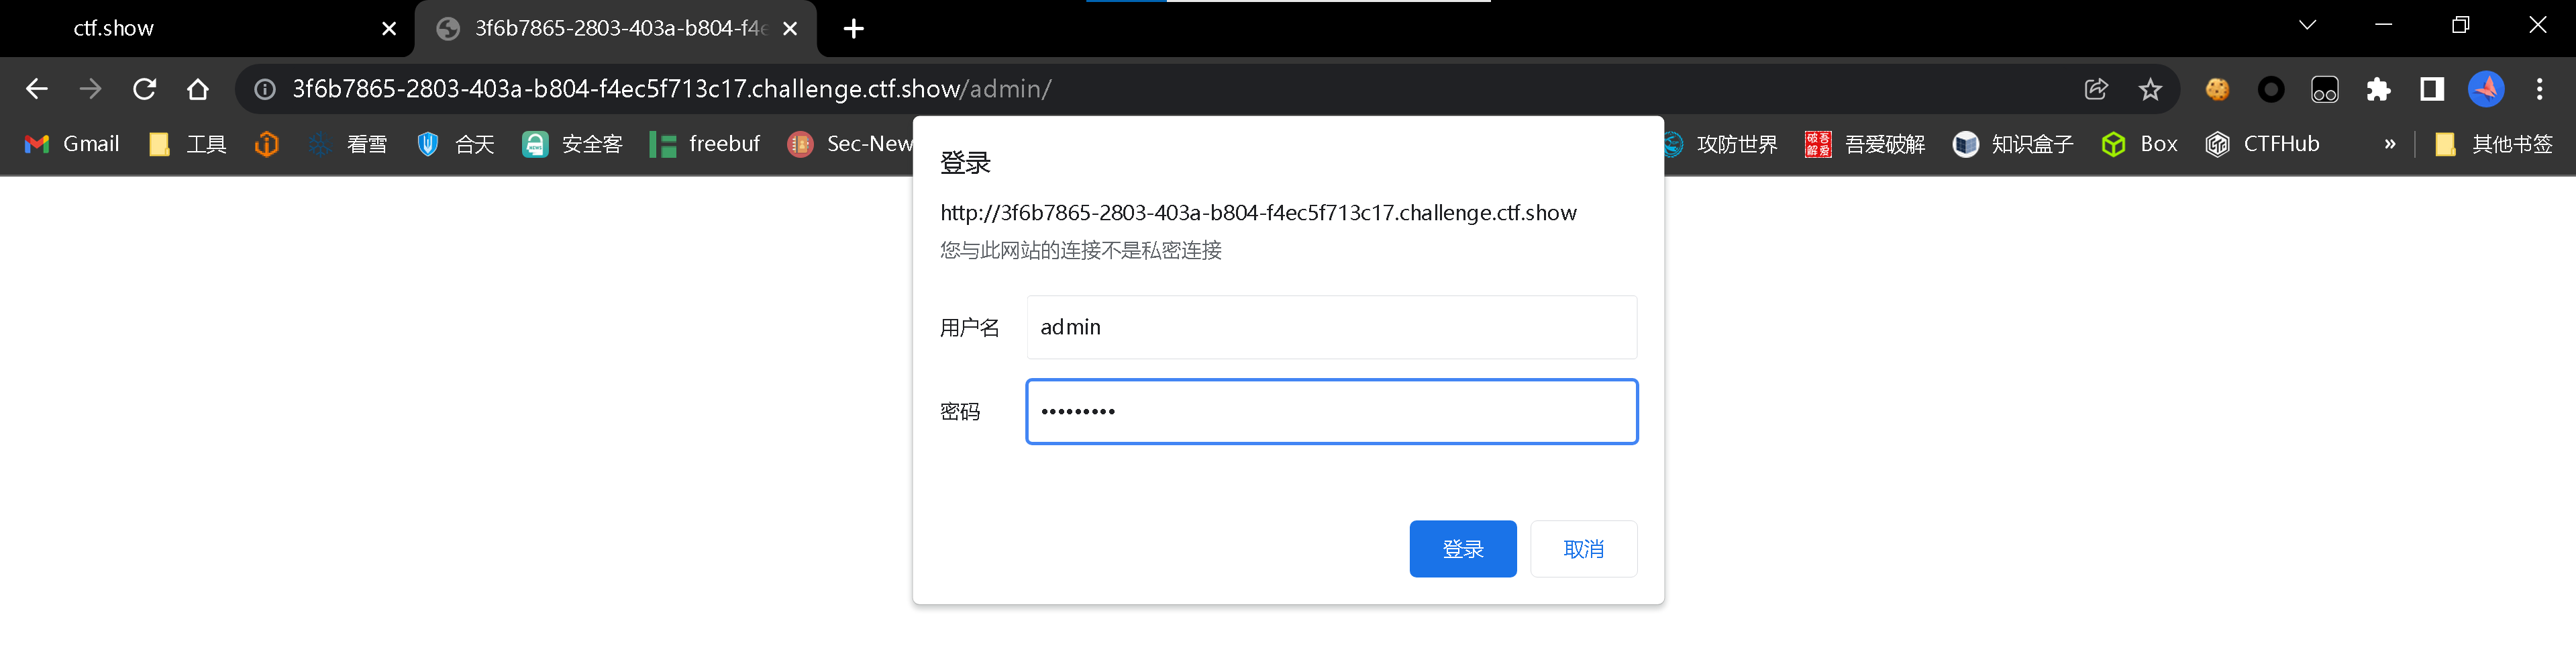Open the tab search dropdown arrow
The image size is (2576, 648).
[2307, 26]
